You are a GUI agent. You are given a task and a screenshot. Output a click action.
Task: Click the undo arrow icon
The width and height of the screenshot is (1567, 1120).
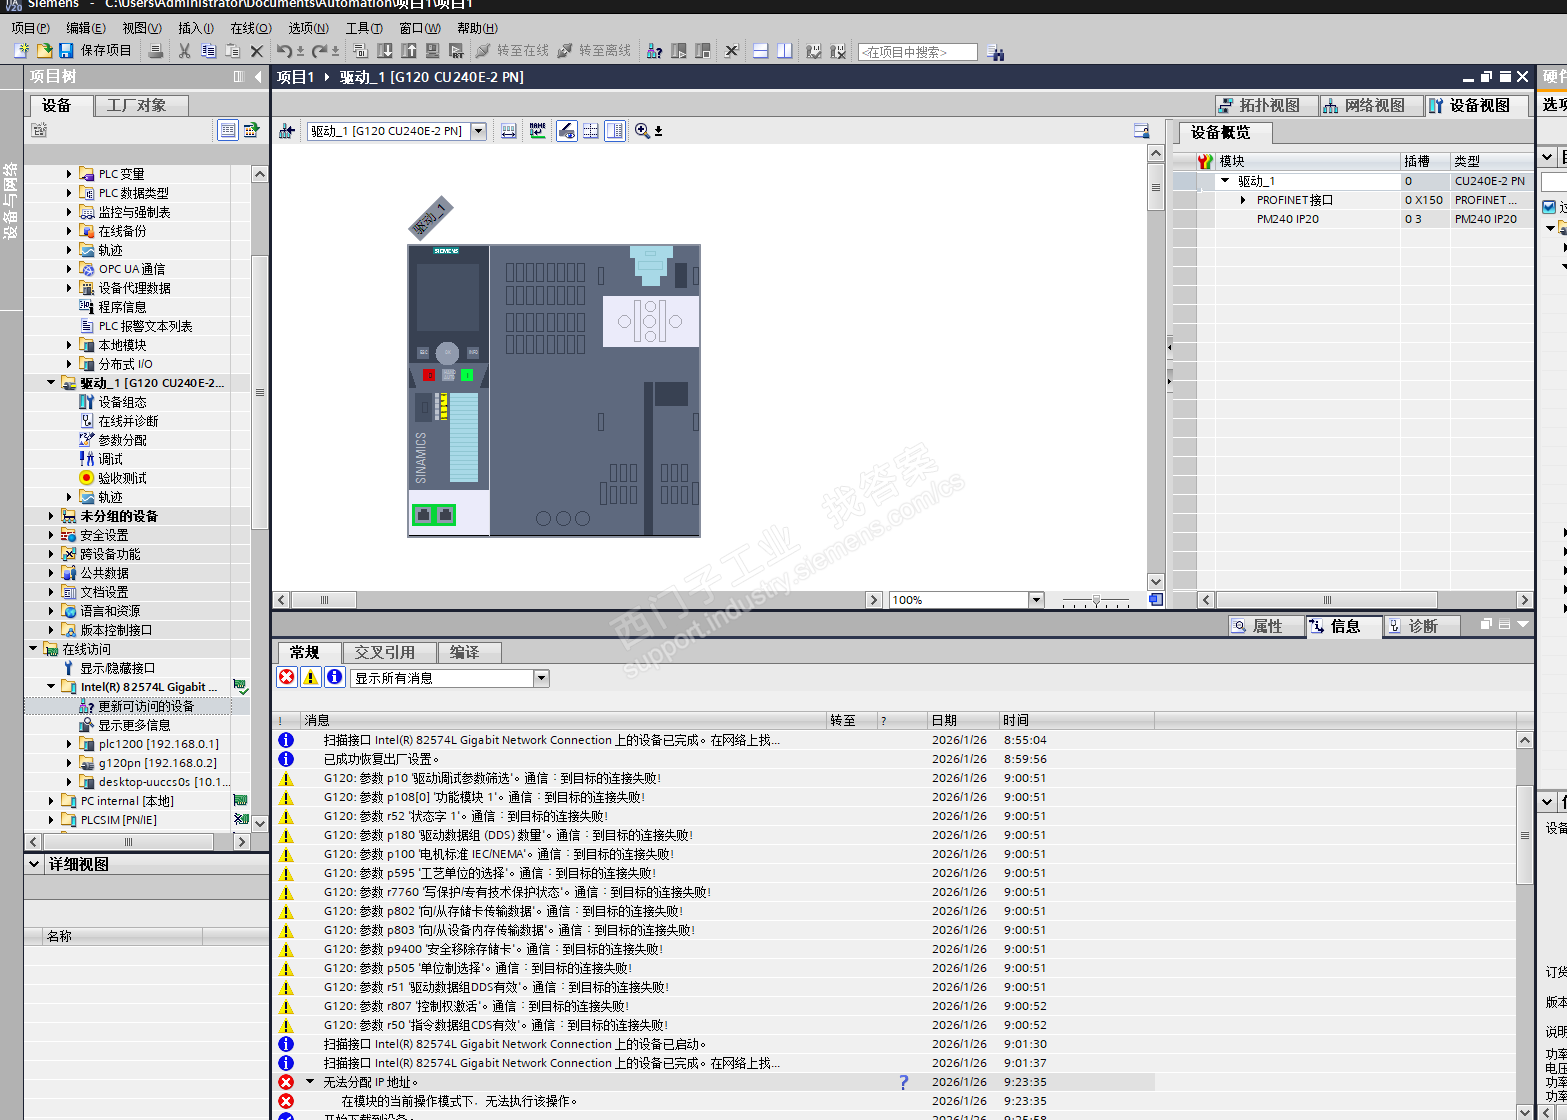tap(285, 51)
